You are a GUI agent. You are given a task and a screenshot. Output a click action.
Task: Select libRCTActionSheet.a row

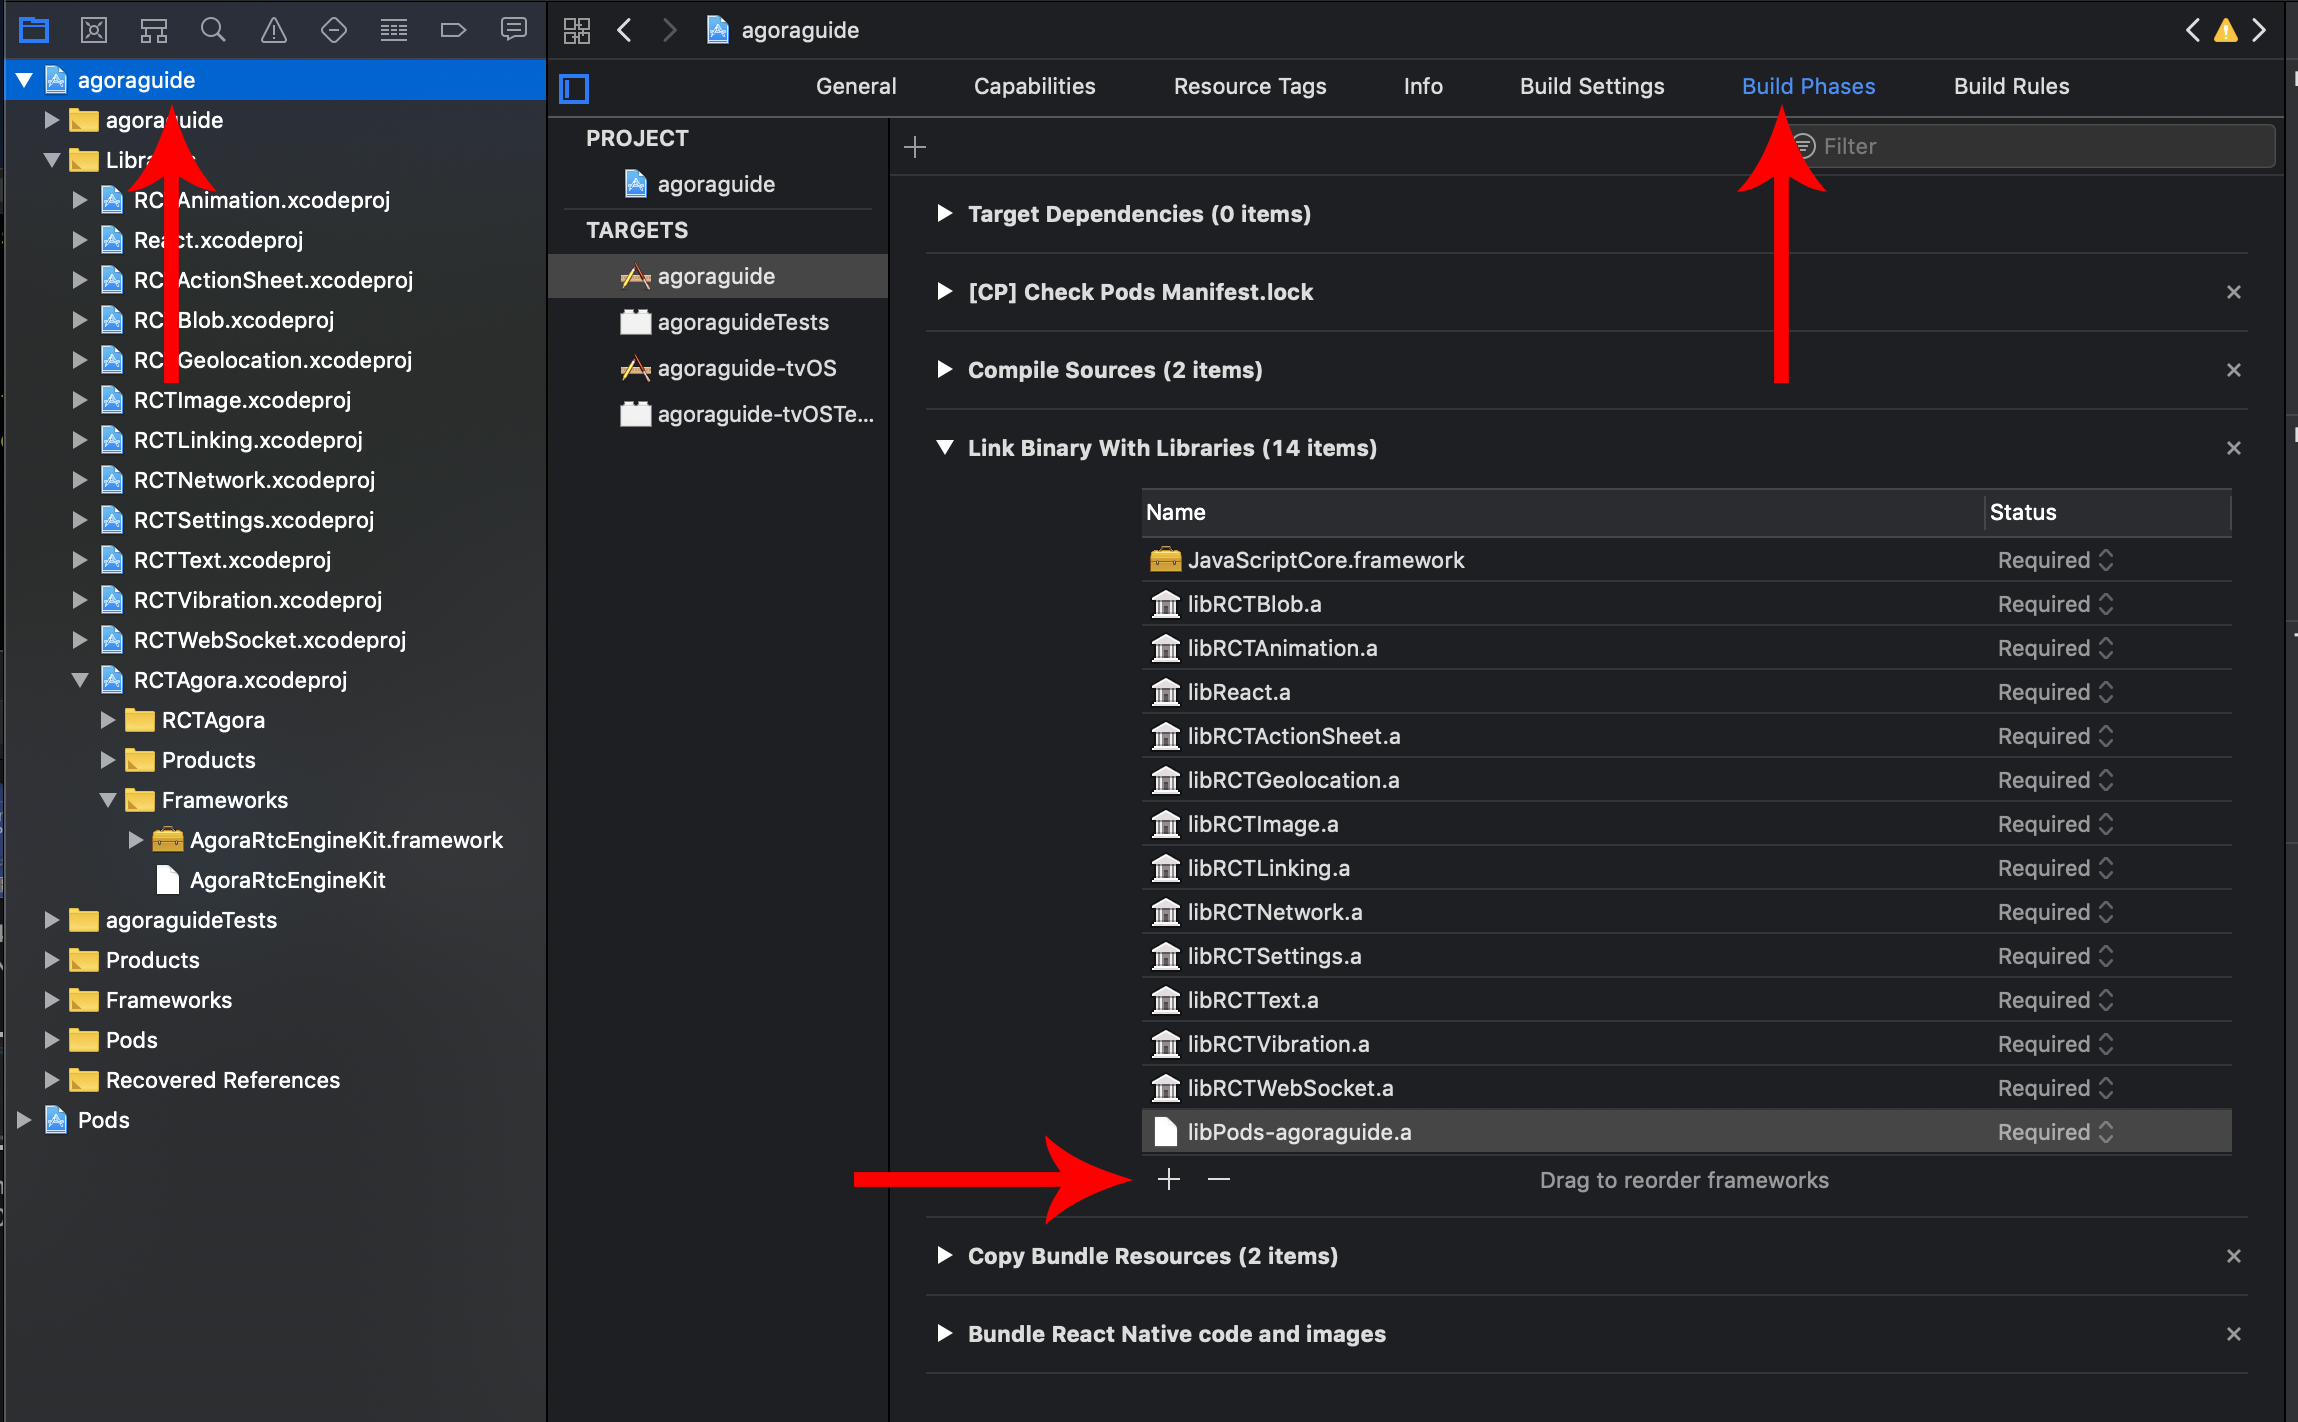1686,736
